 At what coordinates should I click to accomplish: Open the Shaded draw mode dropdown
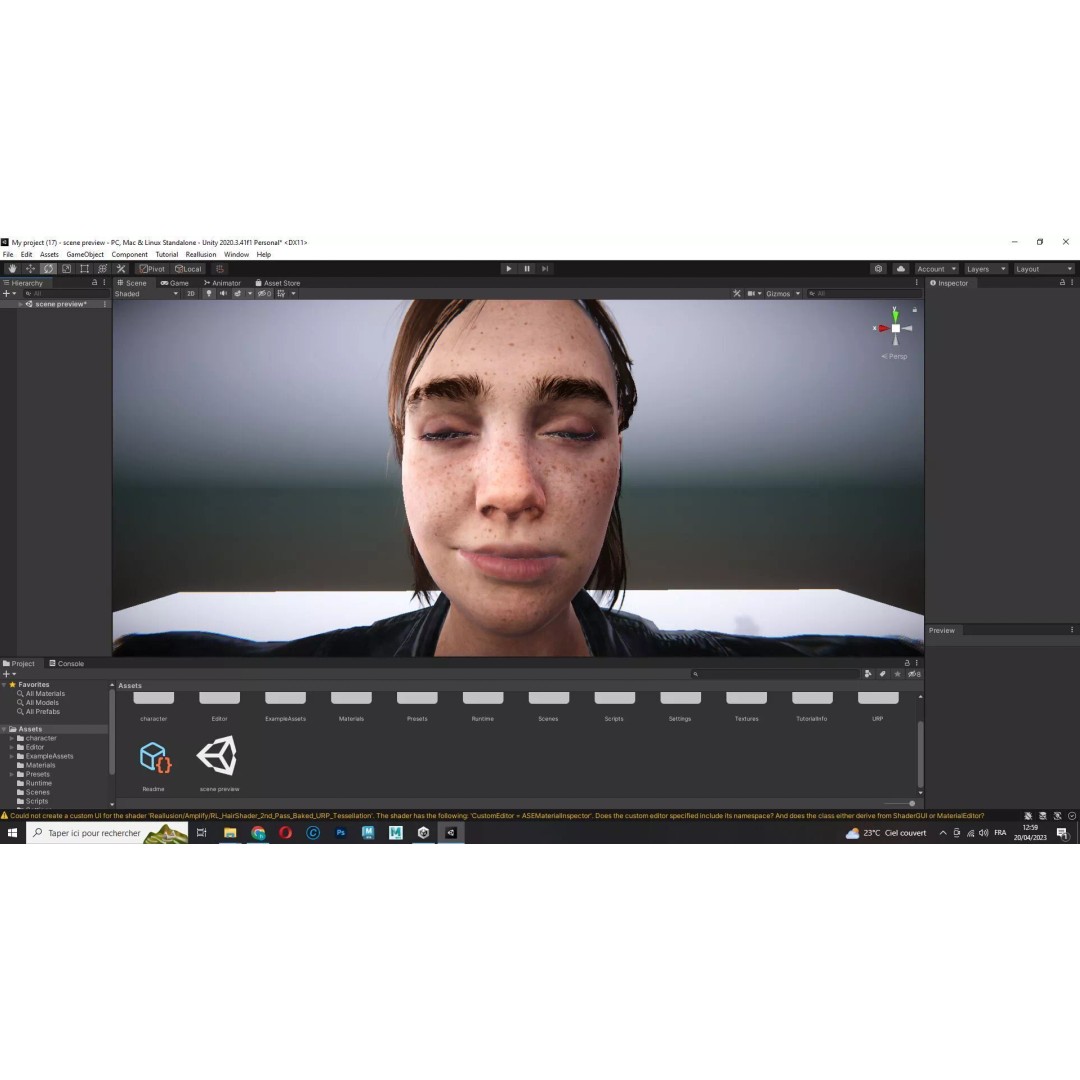[x=147, y=293]
